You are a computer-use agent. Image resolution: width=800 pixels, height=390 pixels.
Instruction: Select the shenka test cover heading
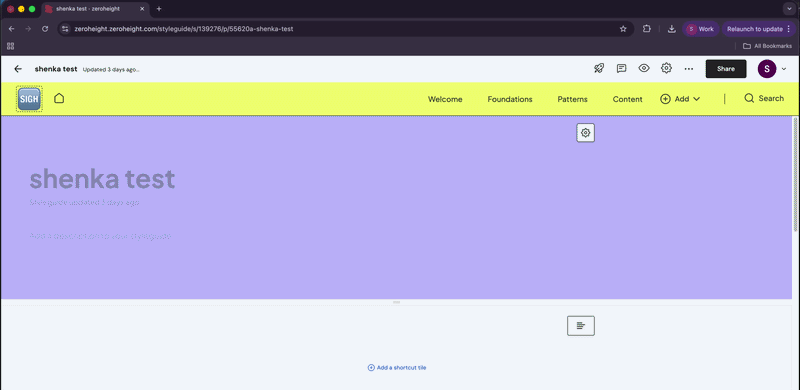102,179
